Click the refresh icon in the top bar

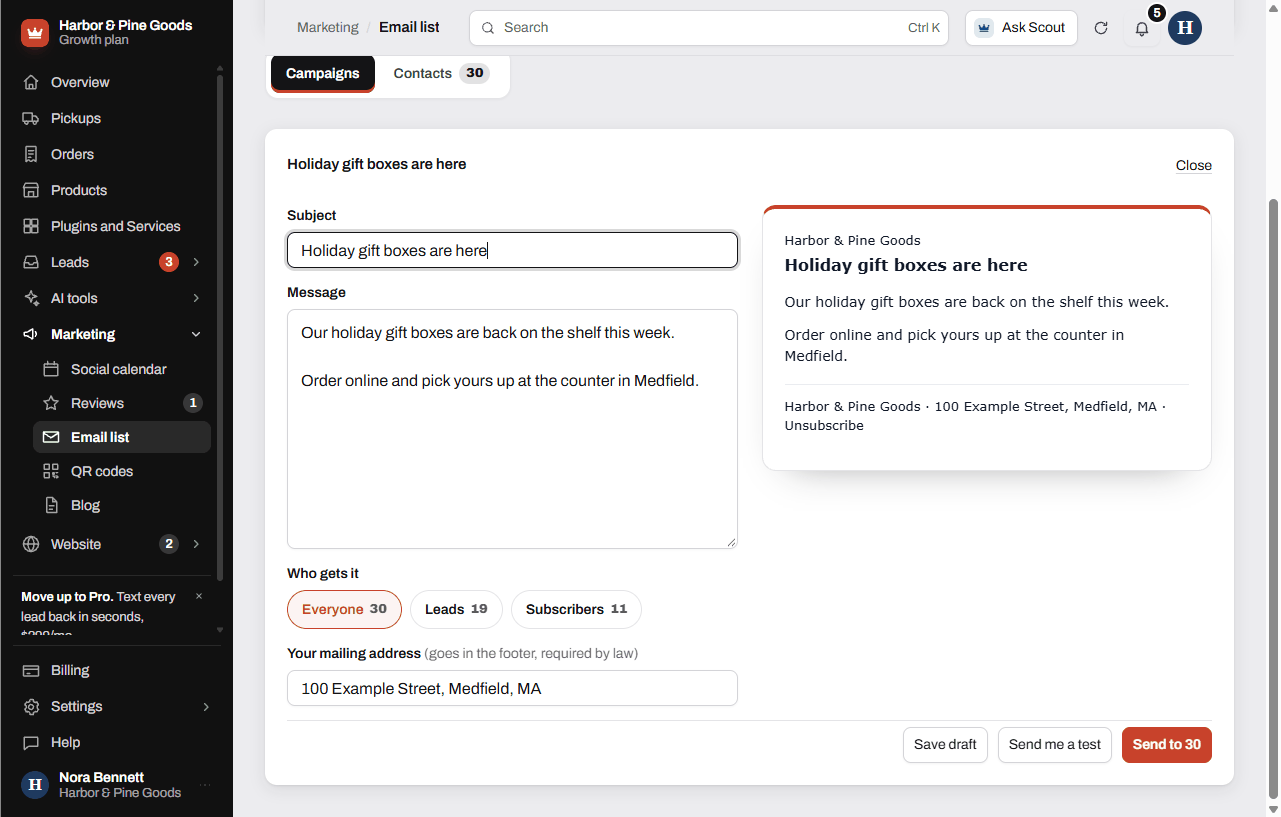point(1101,28)
